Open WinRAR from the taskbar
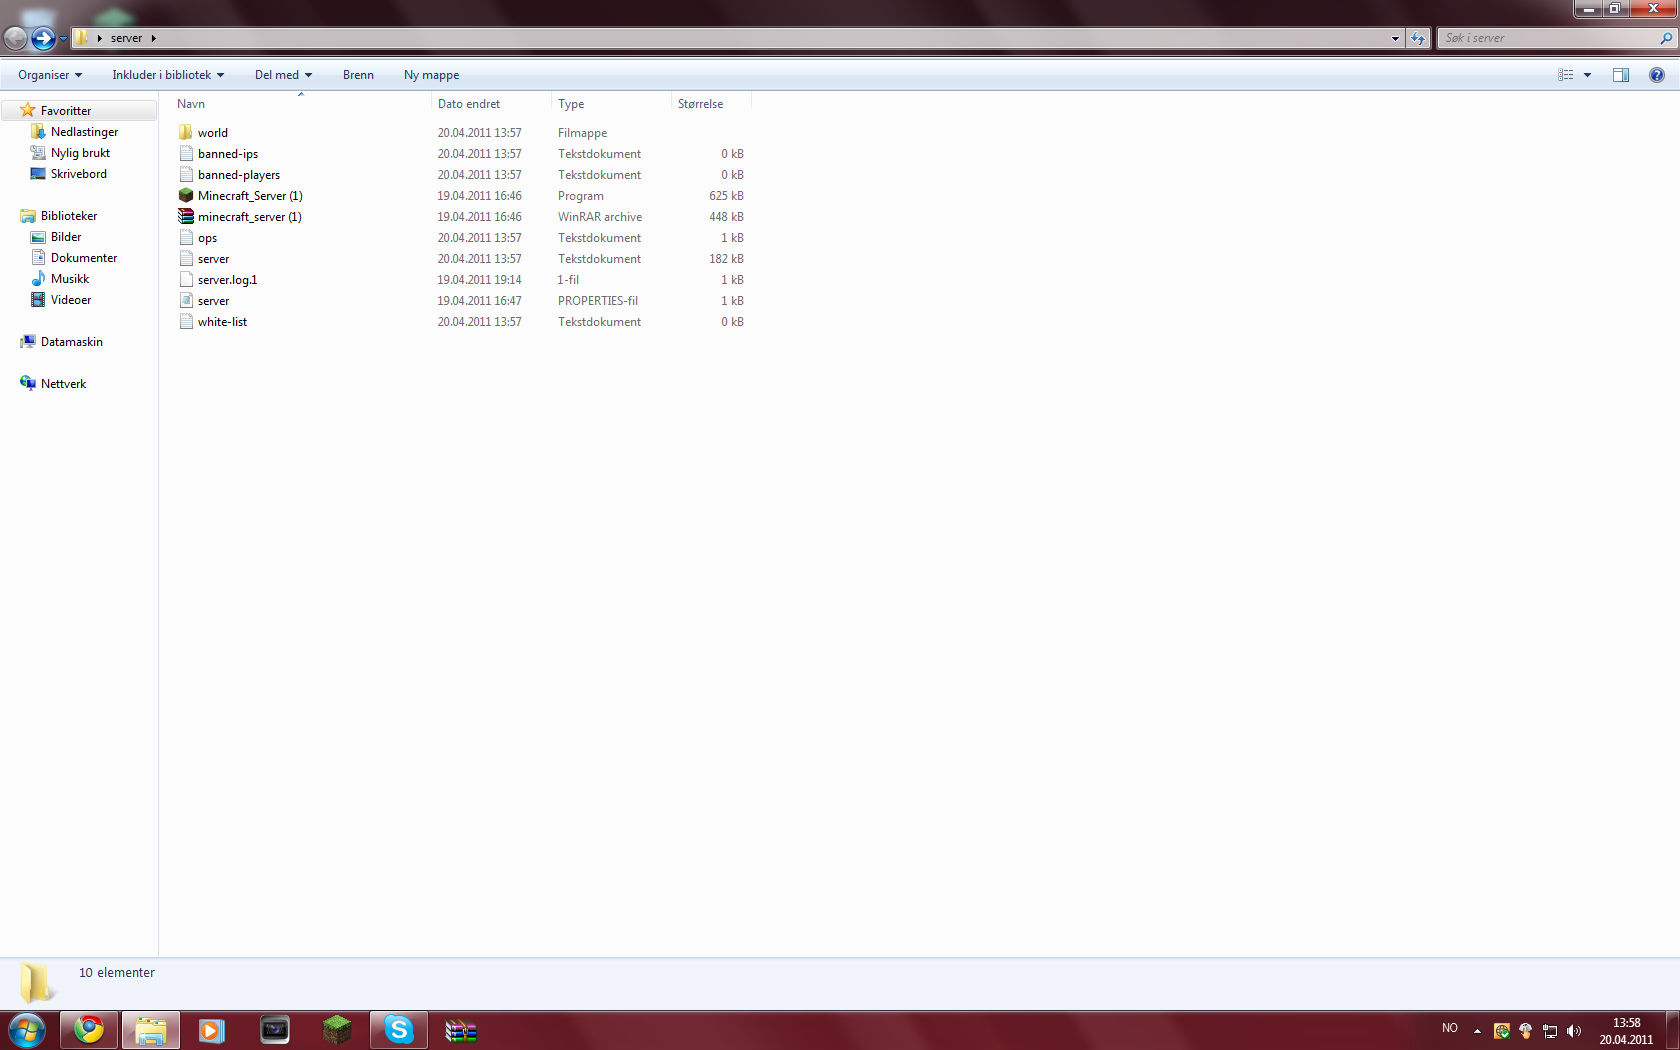This screenshot has width=1680, height=1050. point(461,1029)
